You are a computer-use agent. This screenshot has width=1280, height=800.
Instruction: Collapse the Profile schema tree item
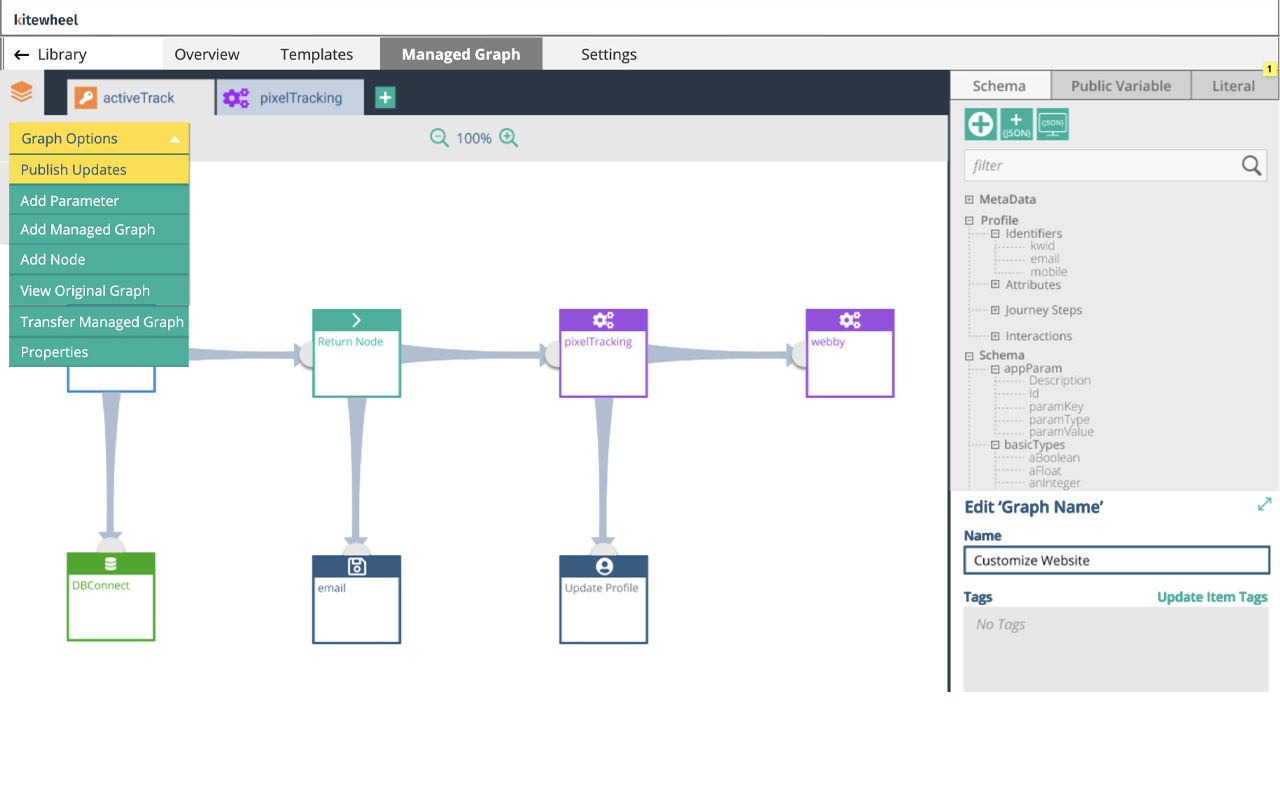(967, 219)
